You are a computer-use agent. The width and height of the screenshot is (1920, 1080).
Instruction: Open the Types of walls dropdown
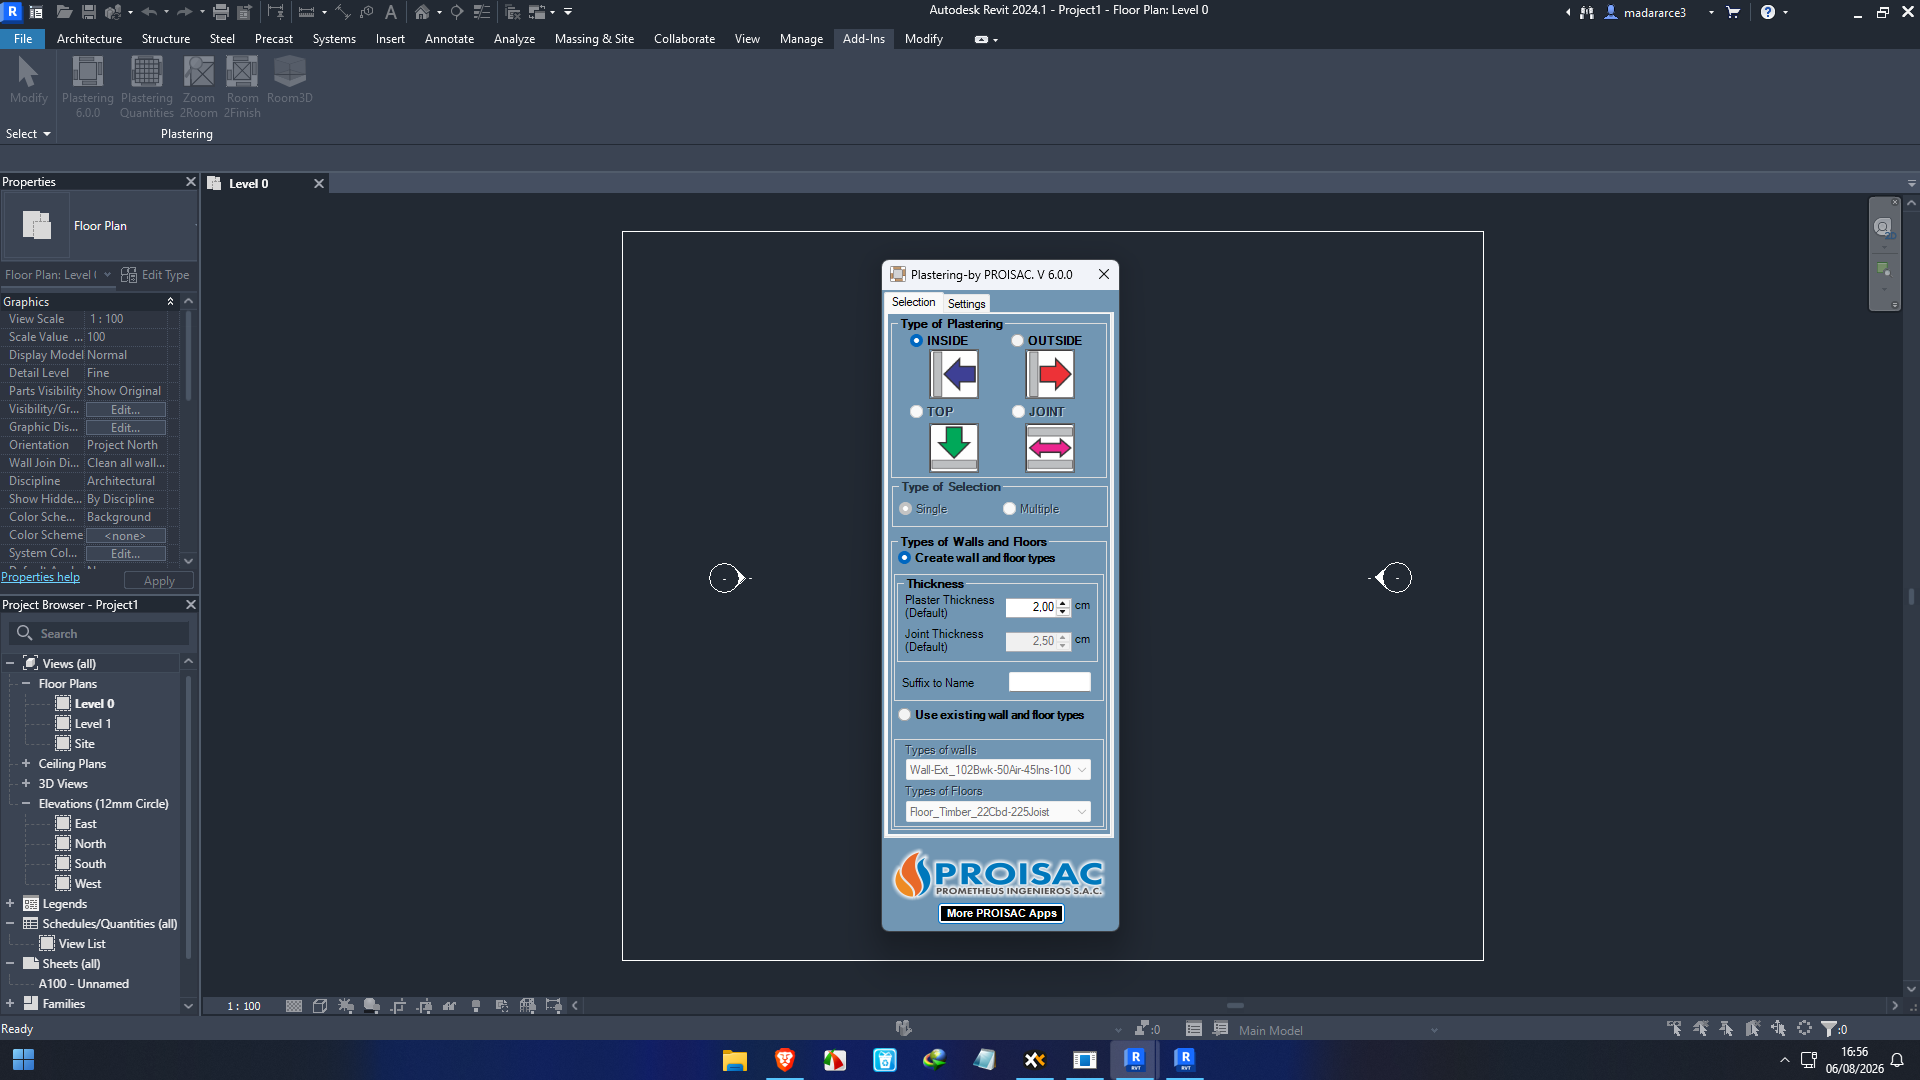click(998, 770)
